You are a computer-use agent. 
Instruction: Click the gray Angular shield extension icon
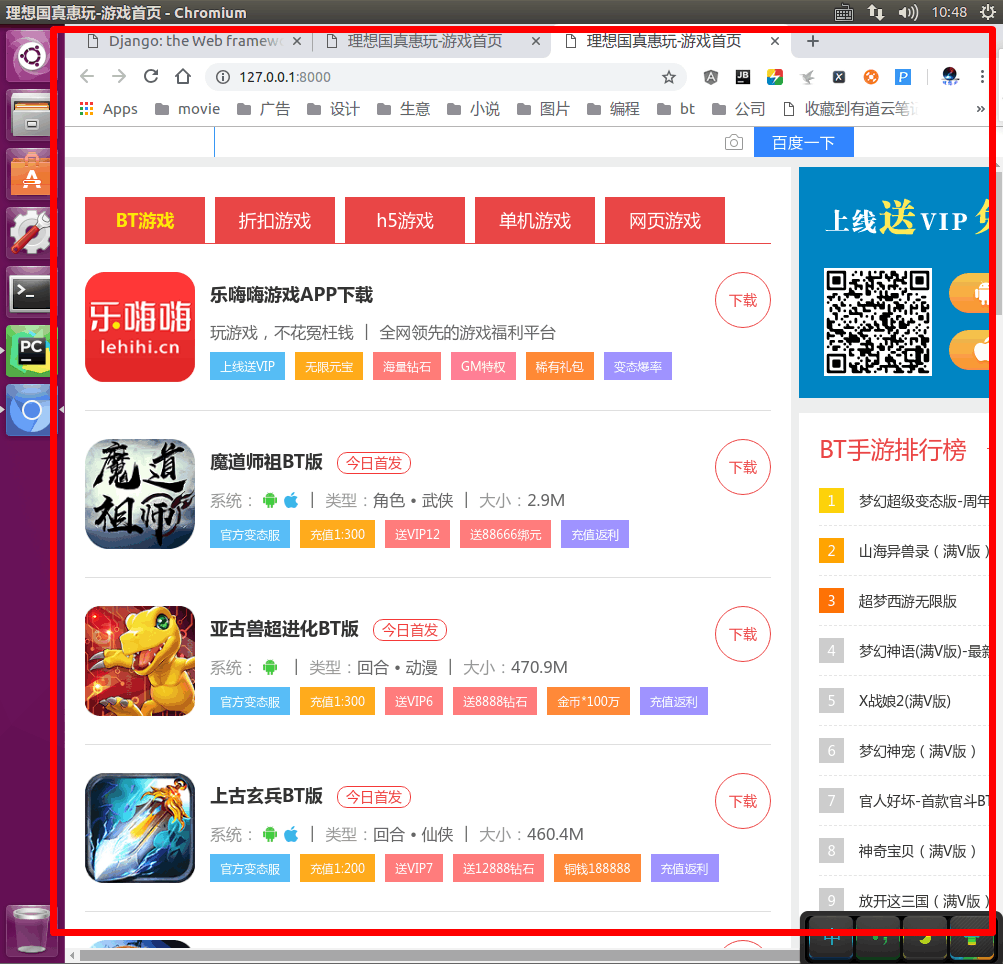click(x=711, y=77)
